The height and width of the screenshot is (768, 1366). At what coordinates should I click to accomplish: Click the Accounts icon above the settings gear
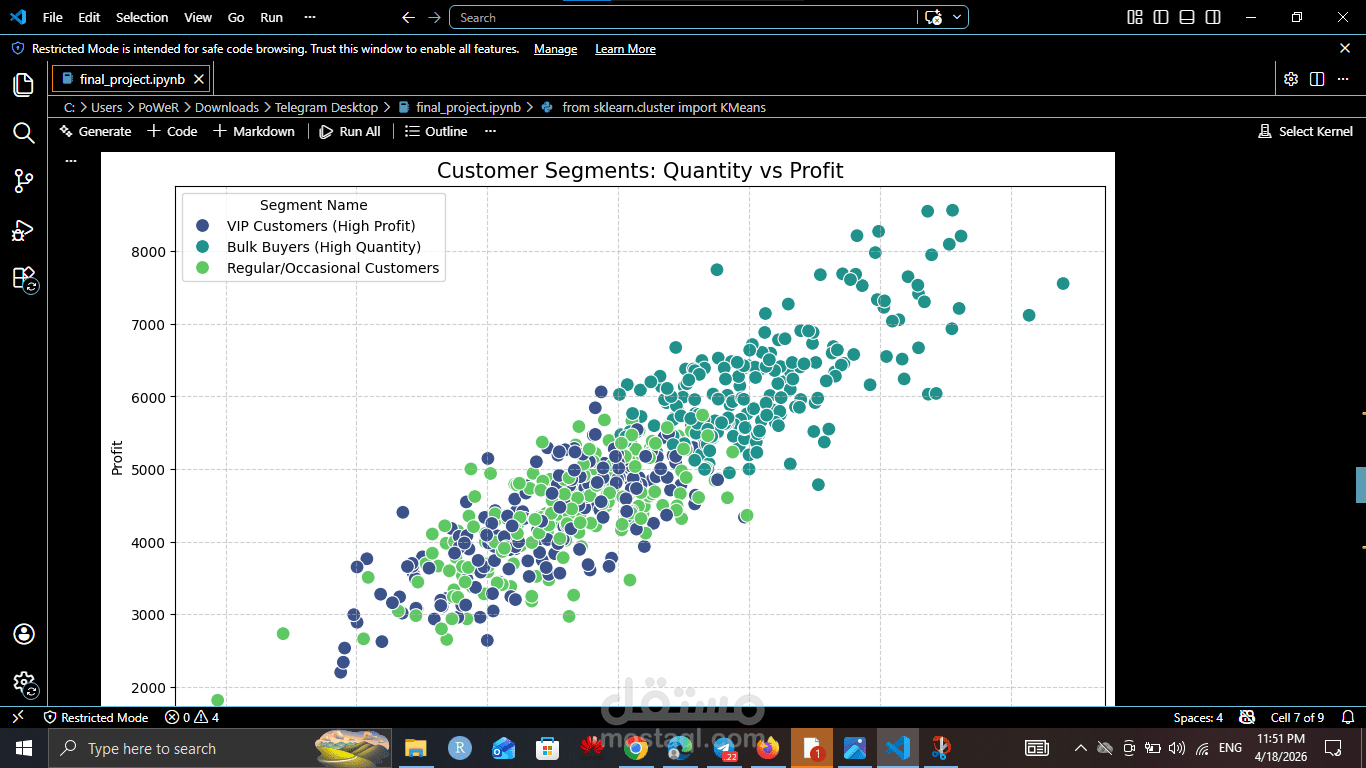pyautogui.click(x=23, y=633)
